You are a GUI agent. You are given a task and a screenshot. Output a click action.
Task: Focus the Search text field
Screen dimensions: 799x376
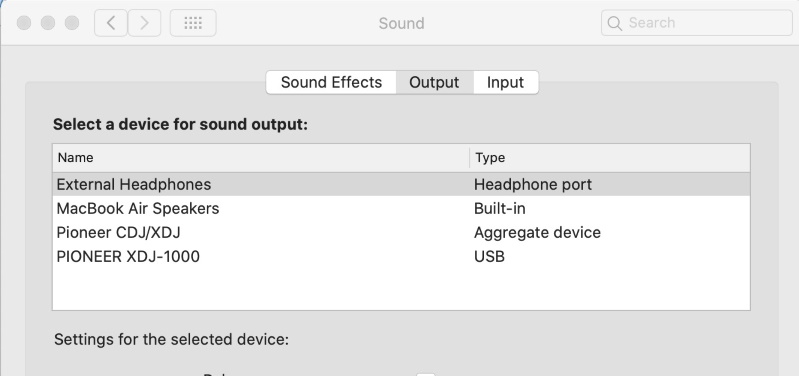click(697, 23)
